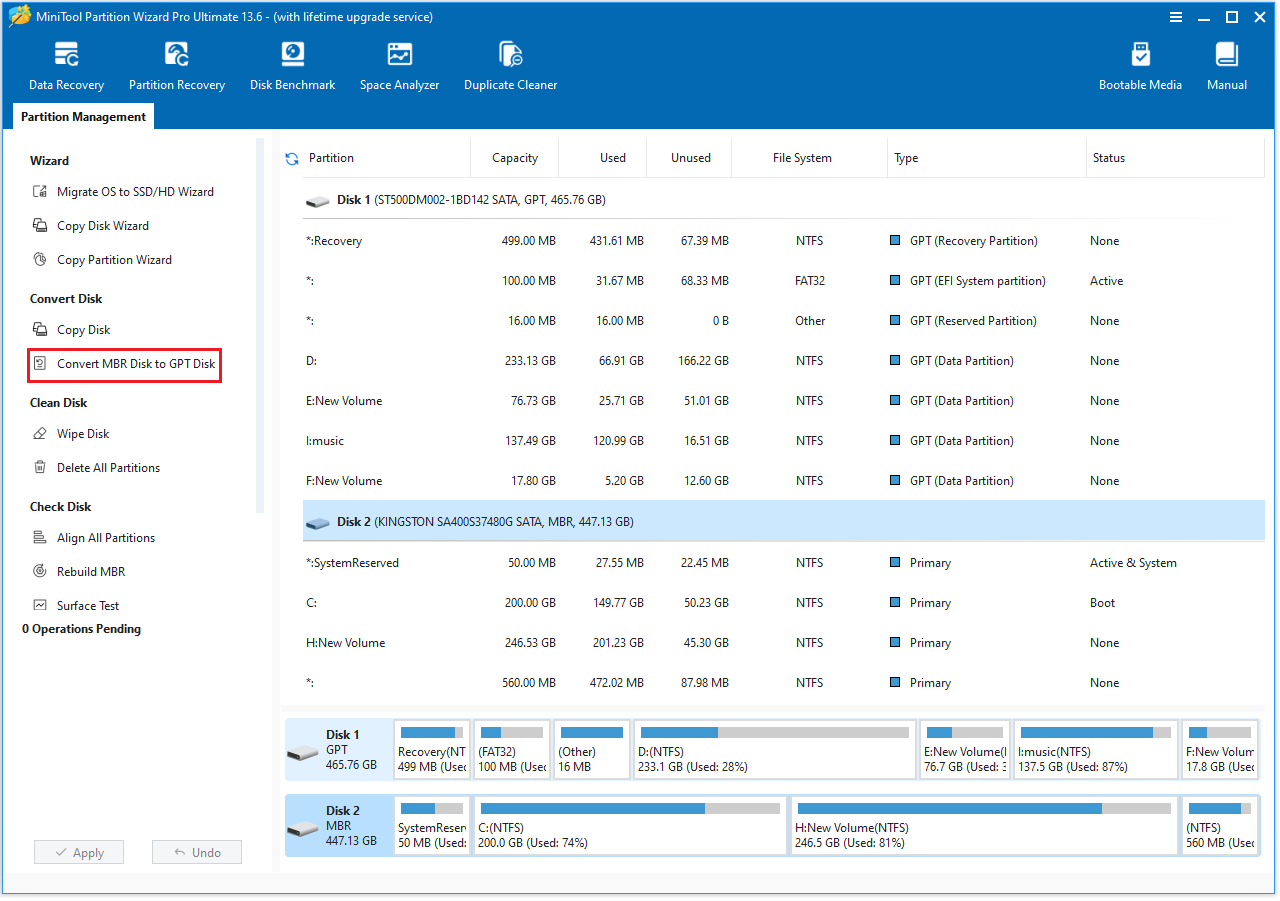The width and height of the screenshot is (1280, 901).
Task: Click I:music(NTFS) block in map
Action: [x=1096, y=749]
